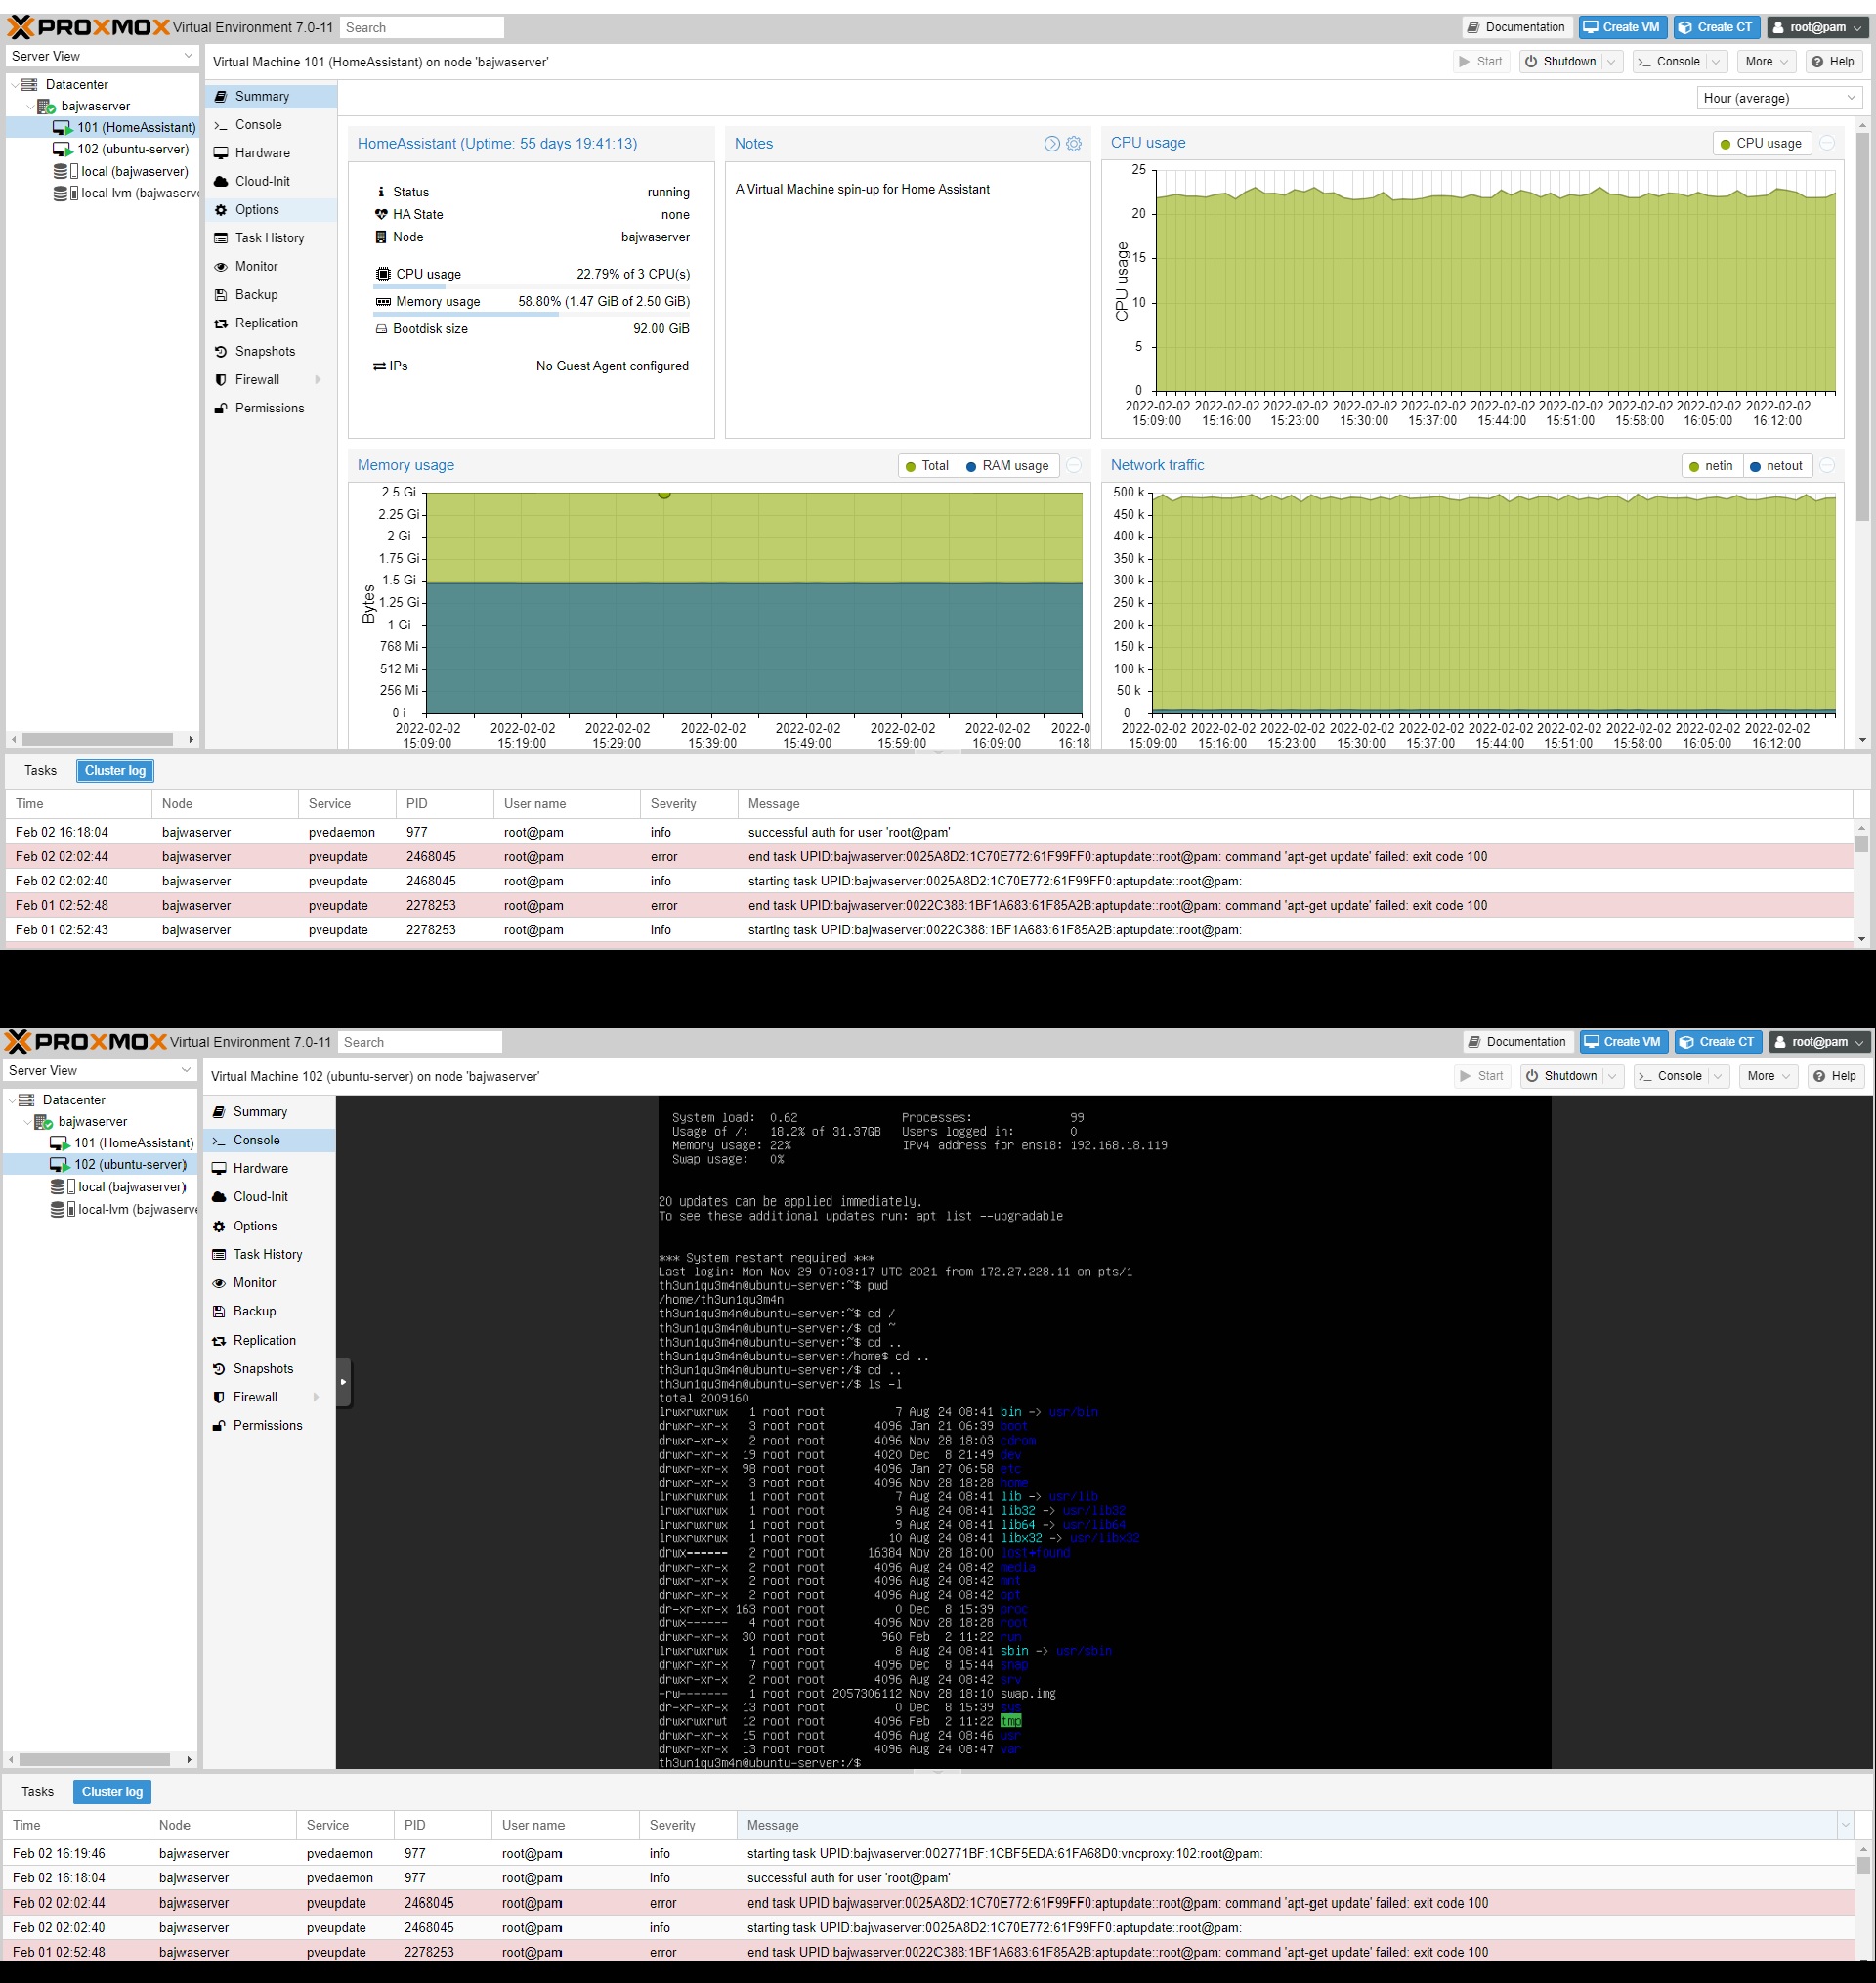Open Firewall in upper VM menu

tap(257, 380)
